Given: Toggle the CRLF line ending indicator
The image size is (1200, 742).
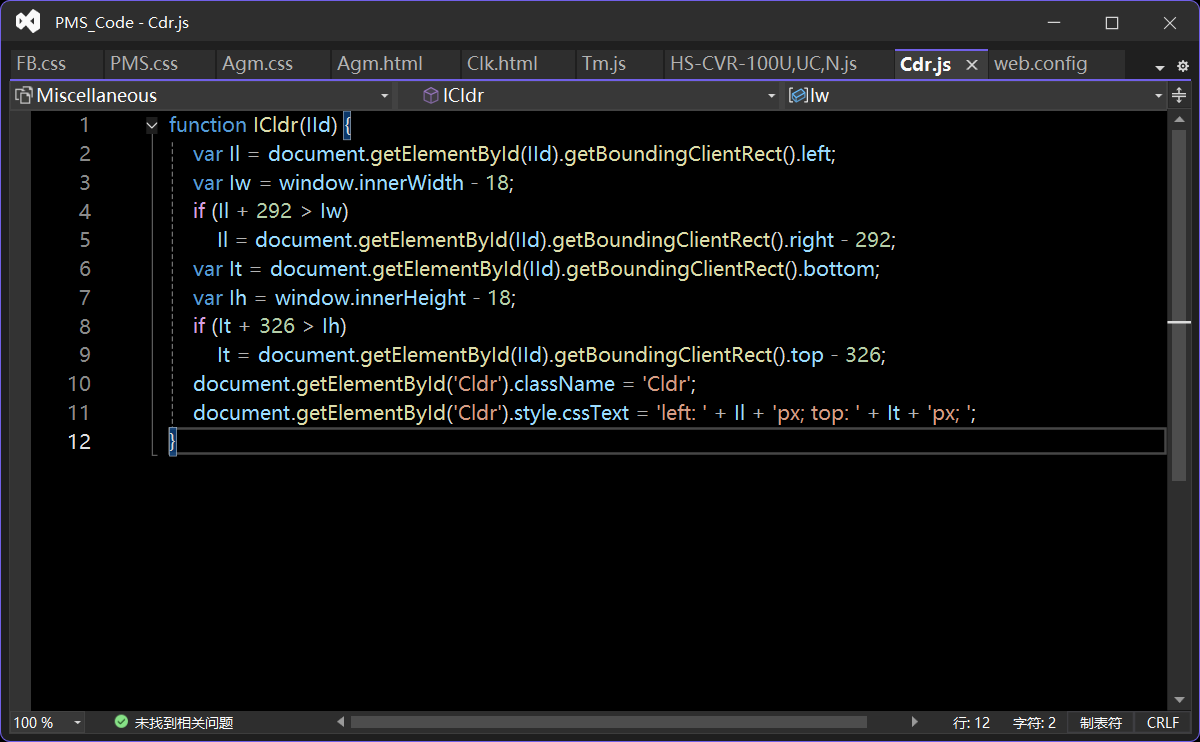Looking at the screenshot, I should 1162,722.
